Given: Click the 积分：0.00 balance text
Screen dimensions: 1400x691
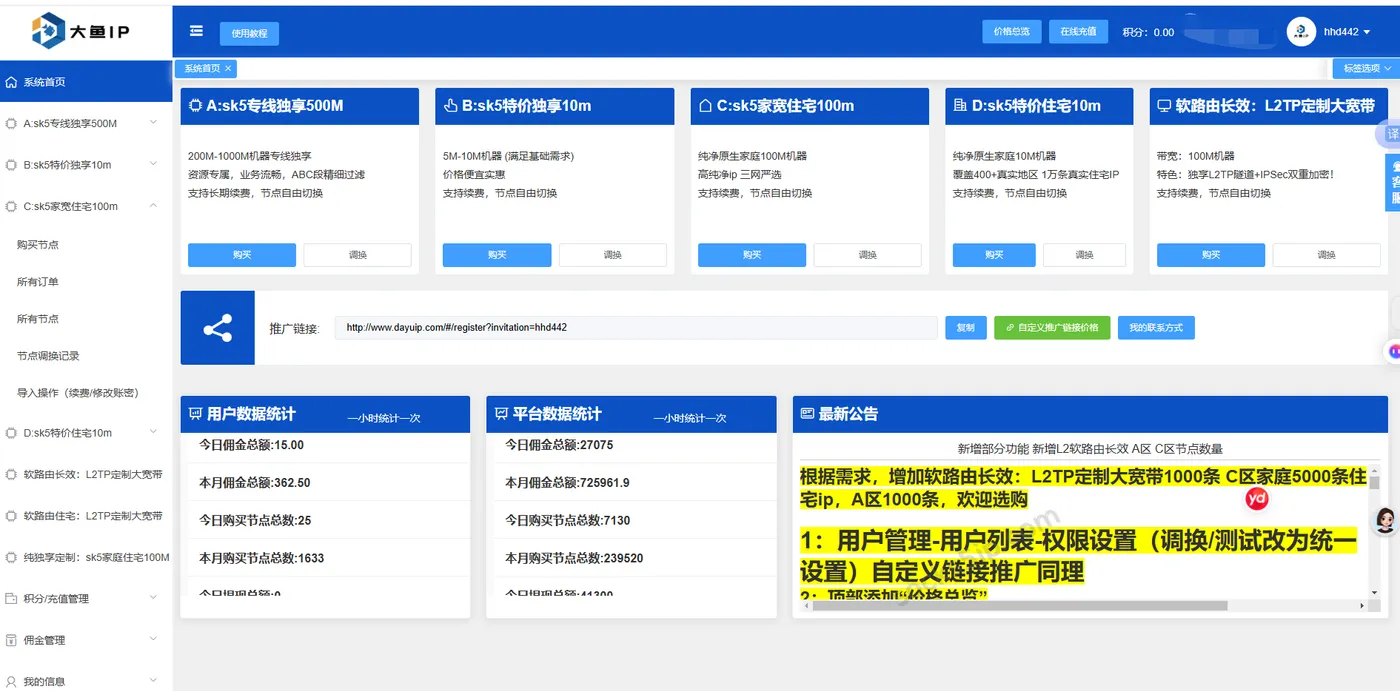Looking at the screenshot, I should 1148,32.
